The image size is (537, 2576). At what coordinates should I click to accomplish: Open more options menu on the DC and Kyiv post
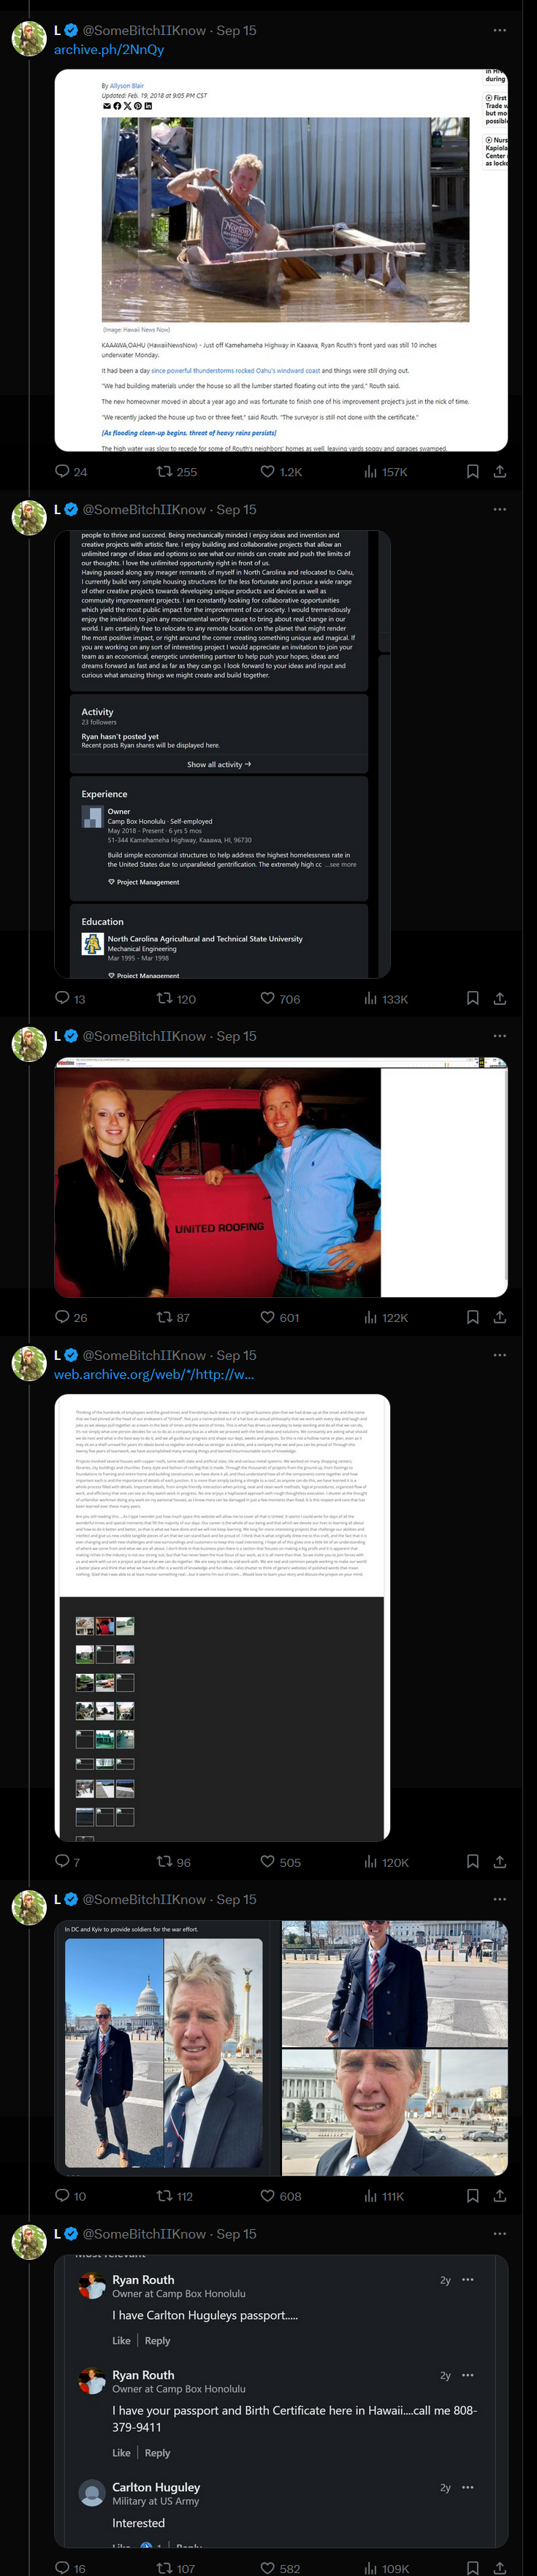500,1899
